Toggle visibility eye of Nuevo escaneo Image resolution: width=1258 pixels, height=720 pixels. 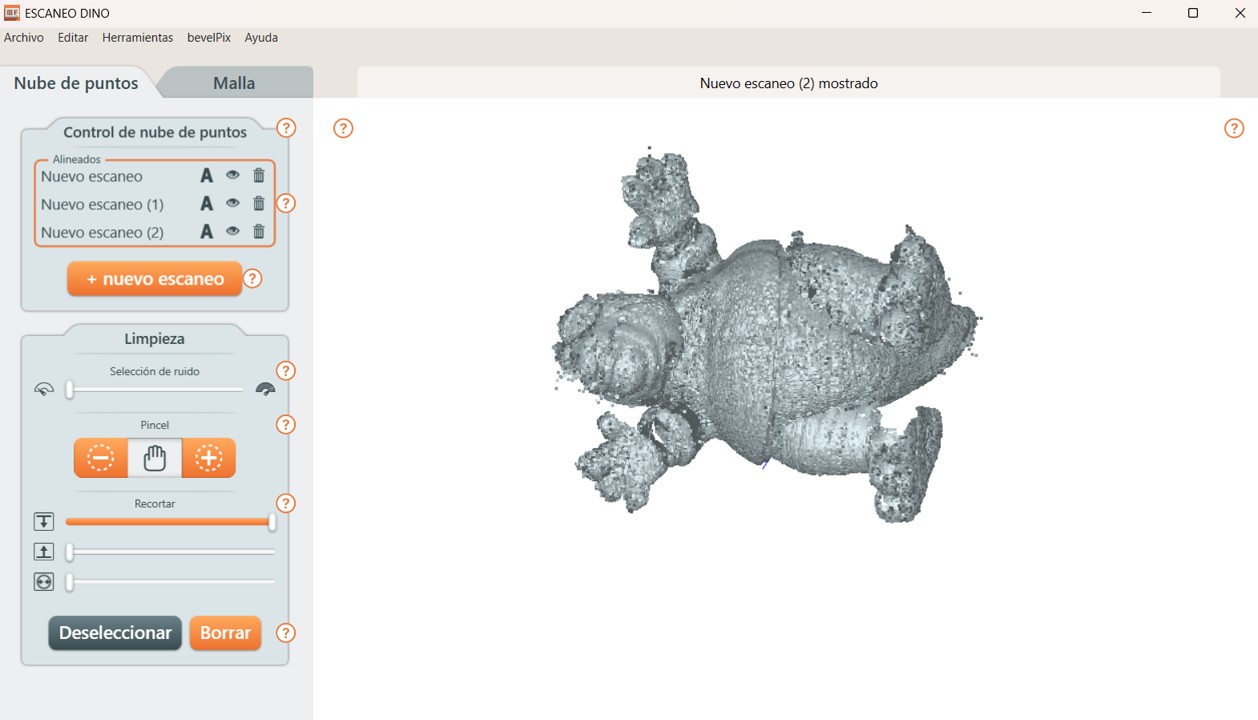(x=233, y=175)
